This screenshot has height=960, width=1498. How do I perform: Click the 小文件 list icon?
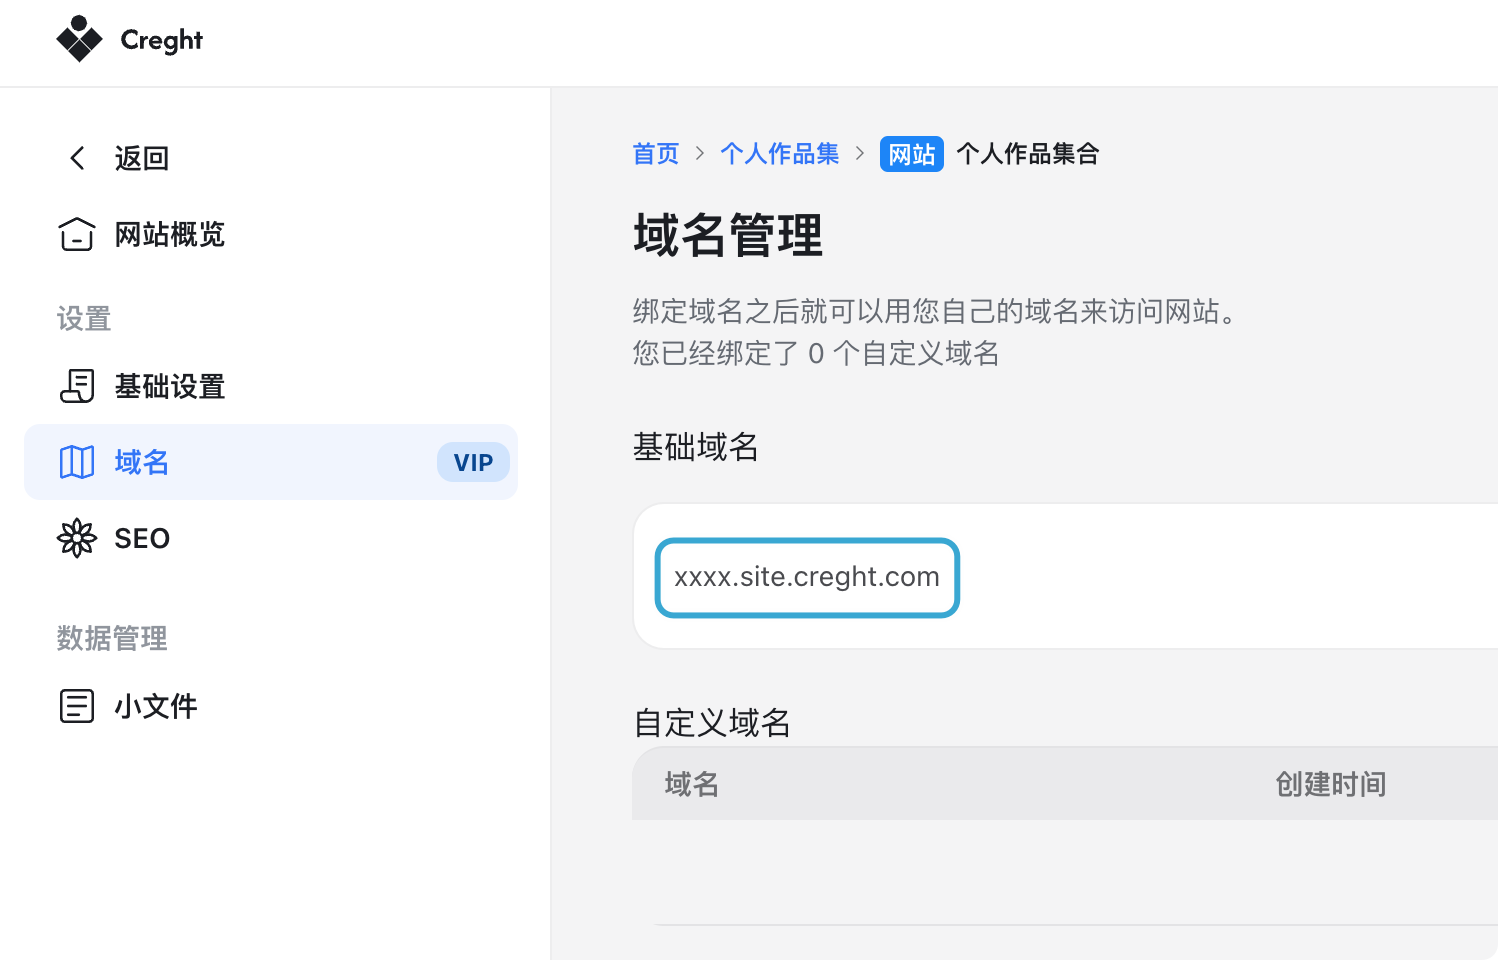pos(77,706)
